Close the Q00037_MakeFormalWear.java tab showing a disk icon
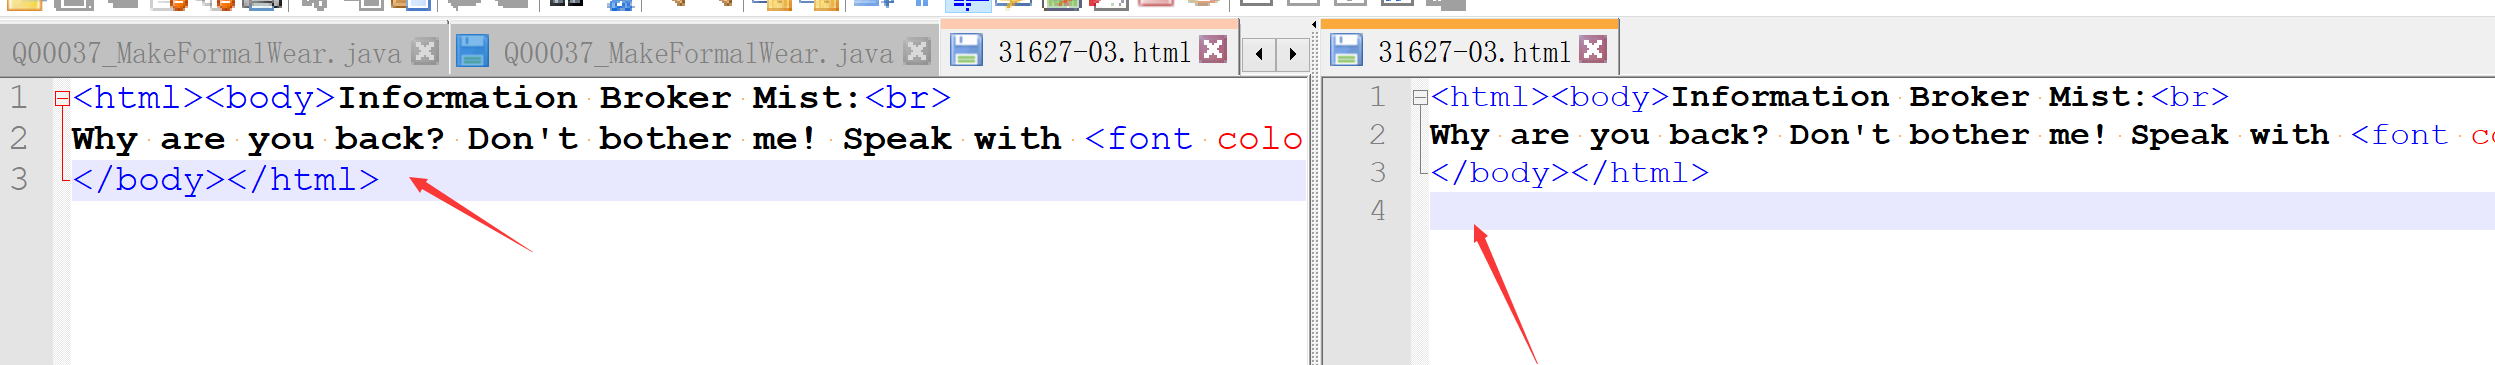 917,51
